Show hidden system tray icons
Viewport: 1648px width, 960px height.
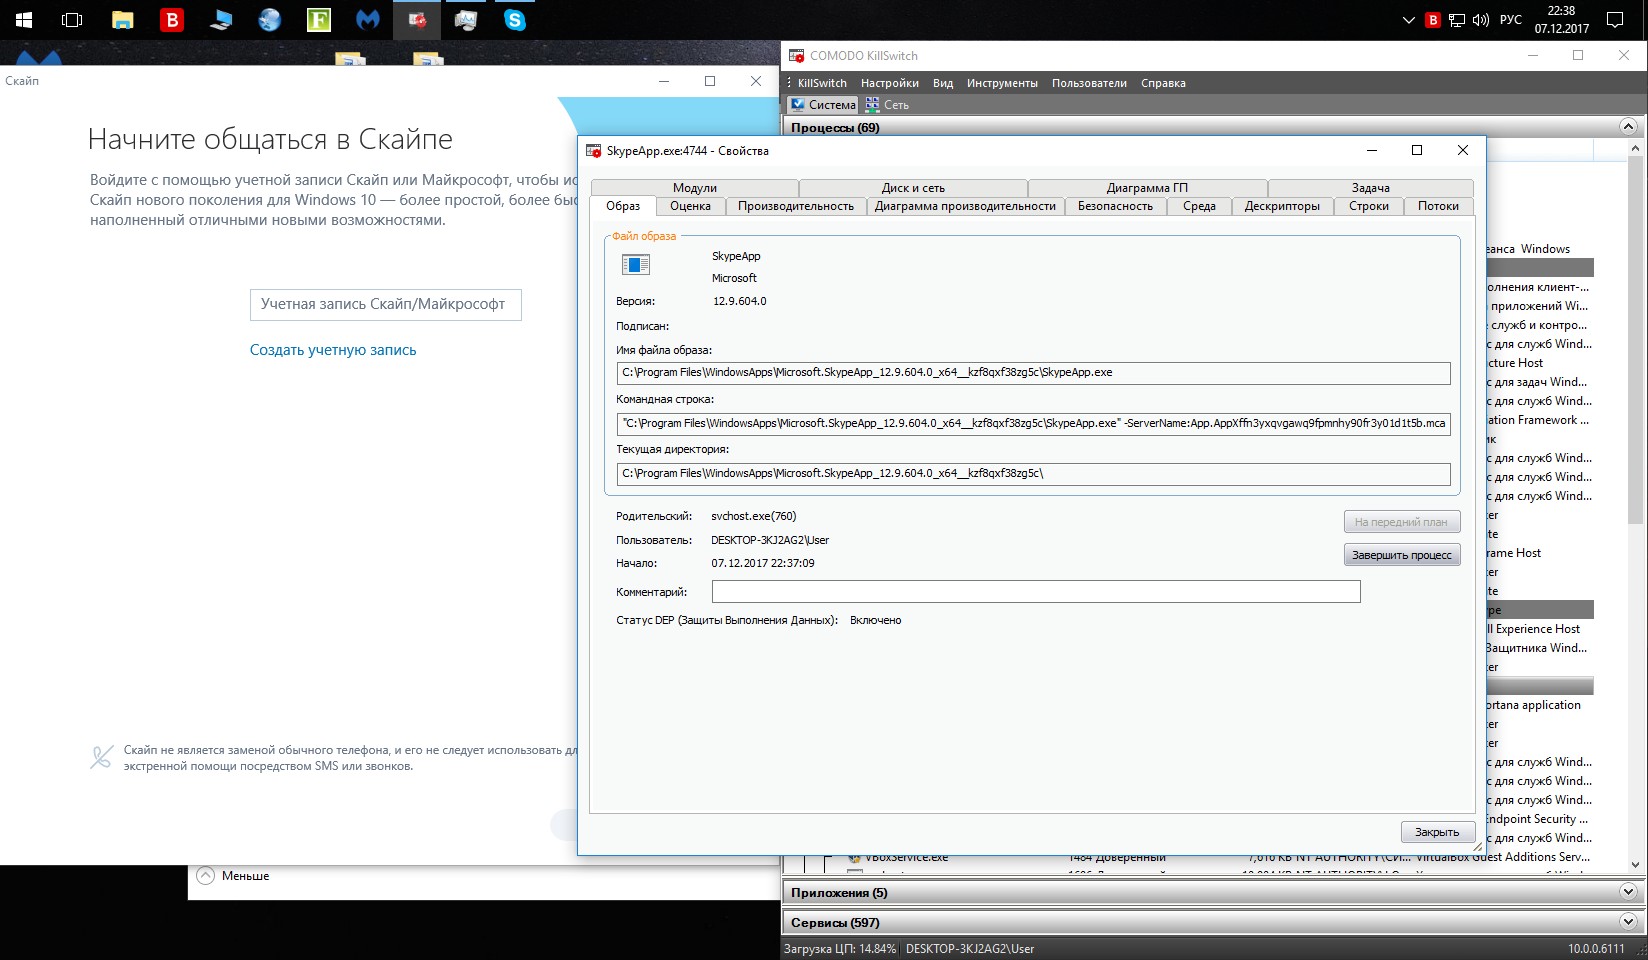pyautogui.click(x=1408, y=20)
